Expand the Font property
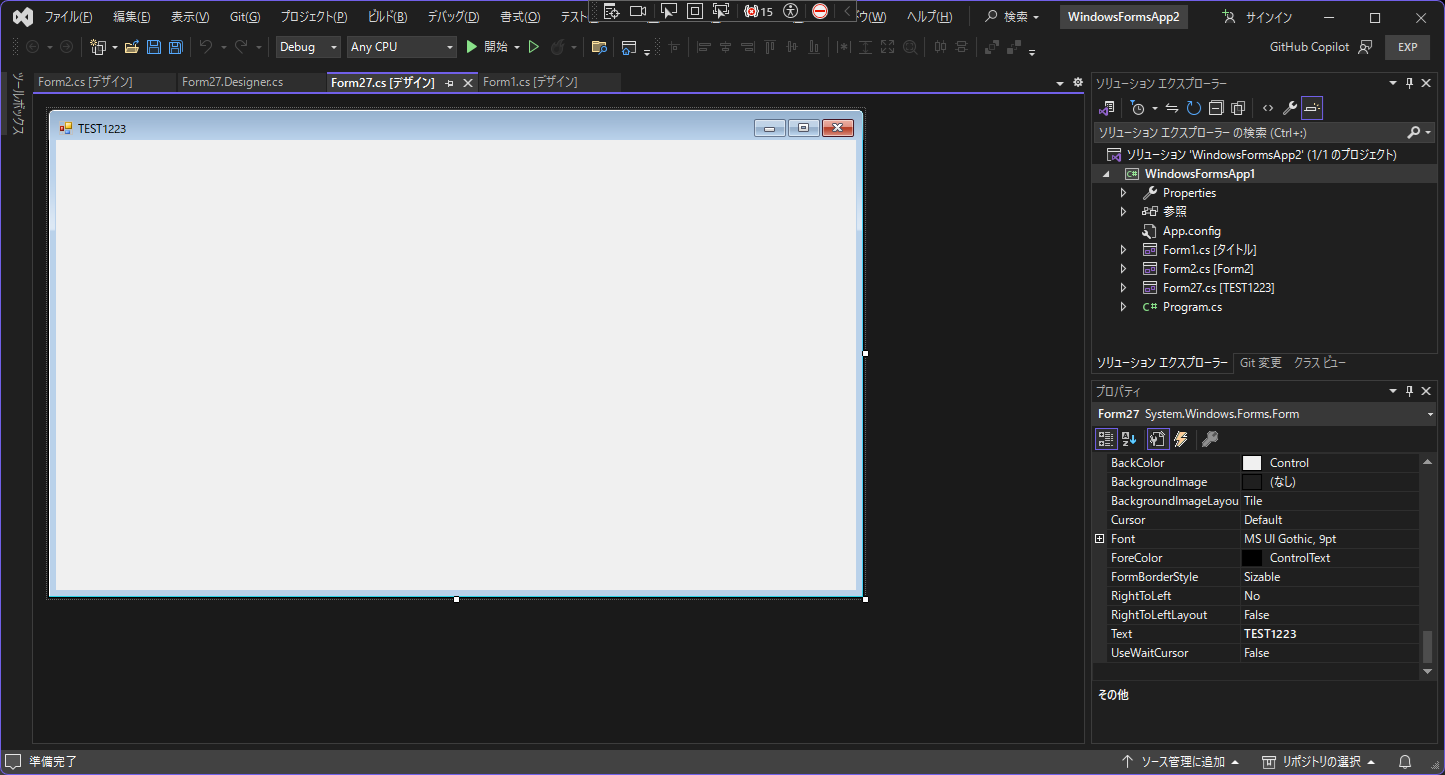1445x775 pixels. [x=1100, y=538]
